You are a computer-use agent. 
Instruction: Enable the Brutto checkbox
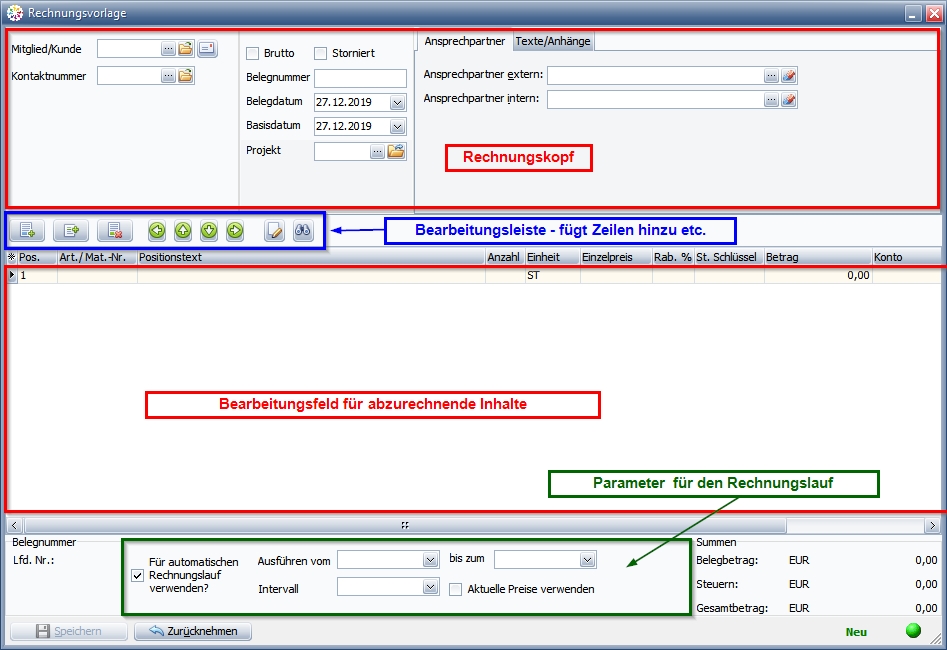pyautogui.click(x=252, y=54)
